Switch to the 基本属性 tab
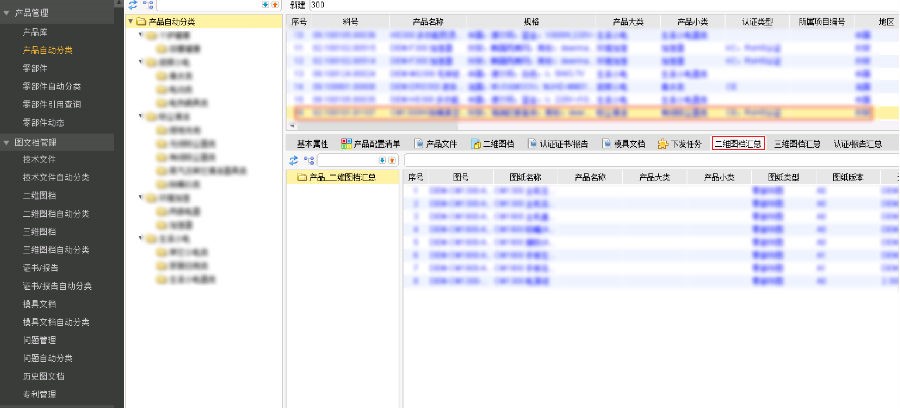 pos(312,144)
